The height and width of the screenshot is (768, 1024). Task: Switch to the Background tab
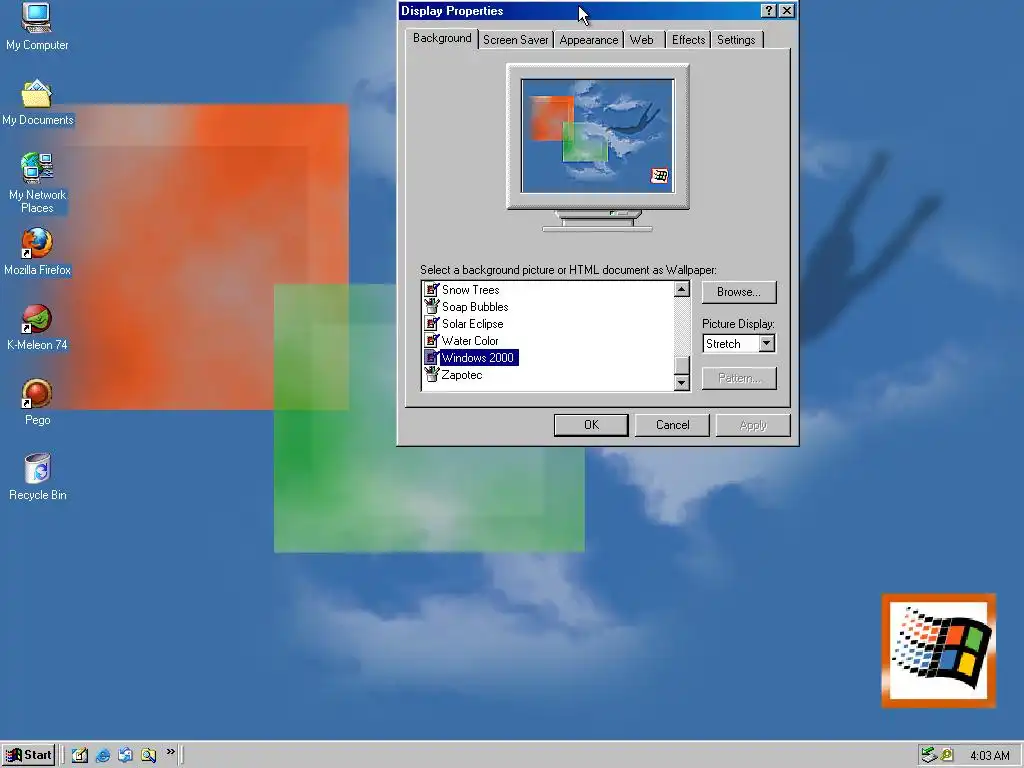(x=442, y=38)
